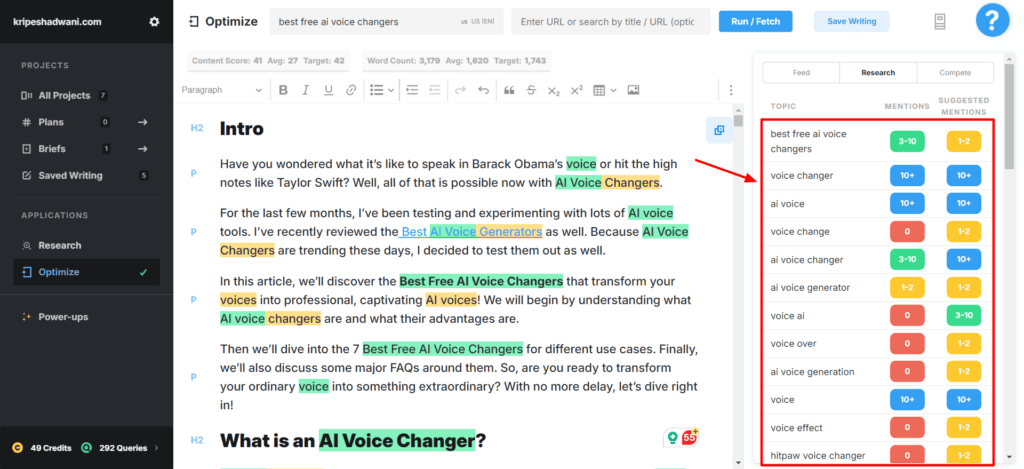Screen dimensions: 1024x469
Task: Insert a link using the link icon
Action: (x=351, y=90)
